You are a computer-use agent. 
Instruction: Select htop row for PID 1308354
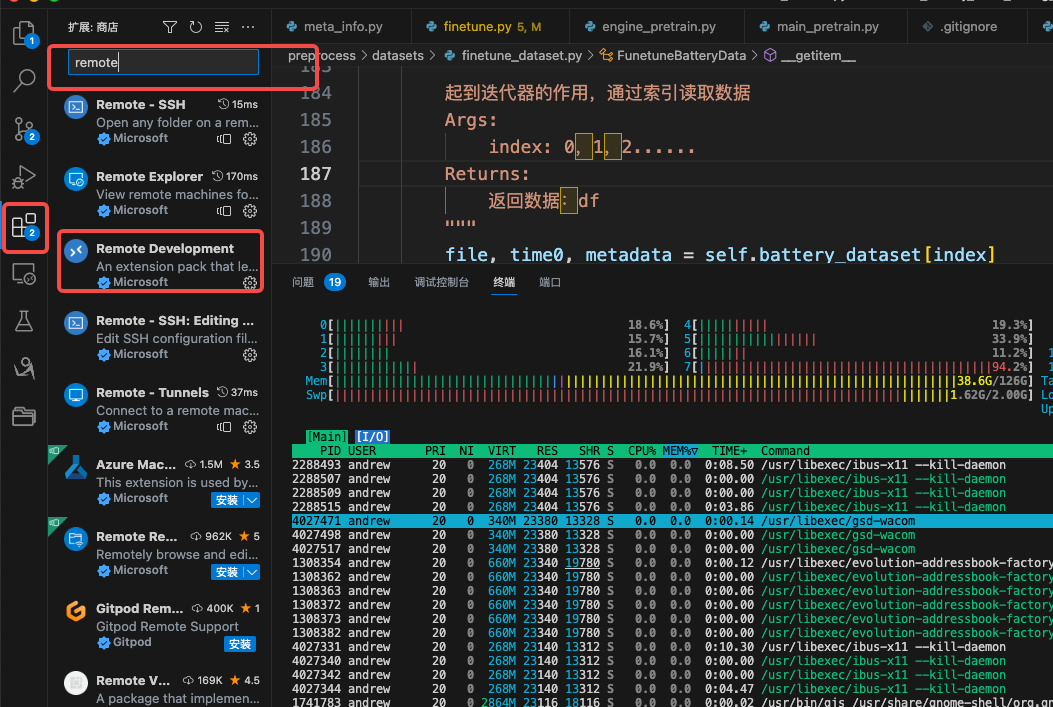tap(672, 563)
